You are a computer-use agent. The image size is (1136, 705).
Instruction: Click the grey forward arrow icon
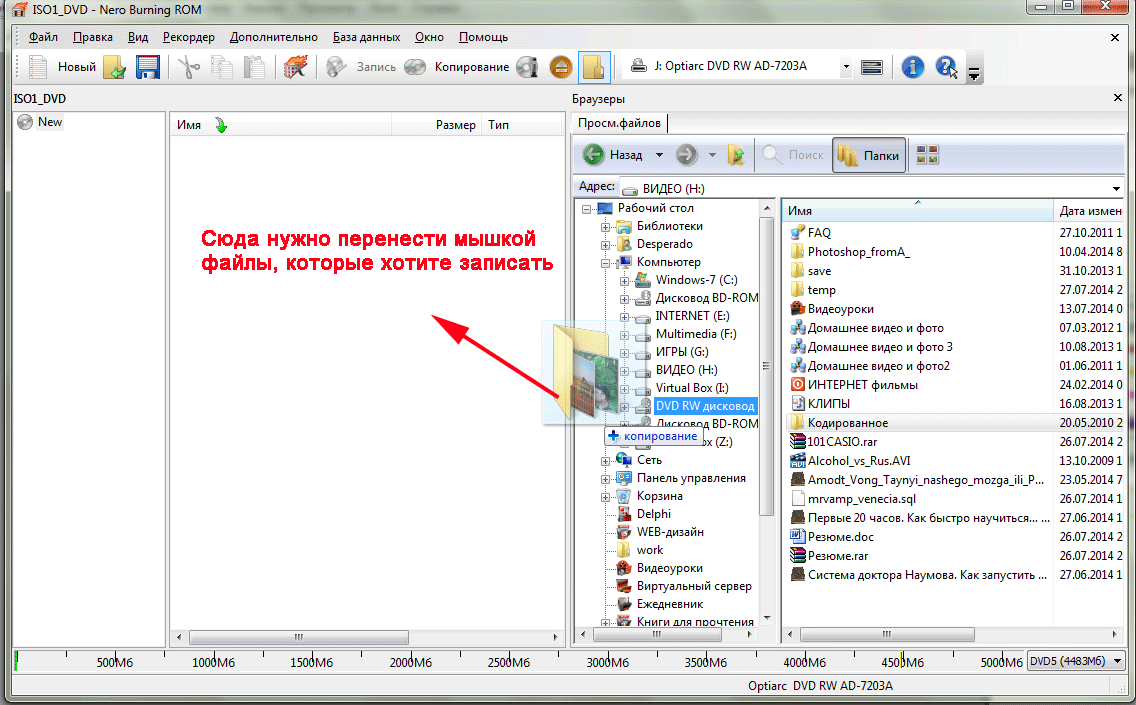click(x=687, y=154)
